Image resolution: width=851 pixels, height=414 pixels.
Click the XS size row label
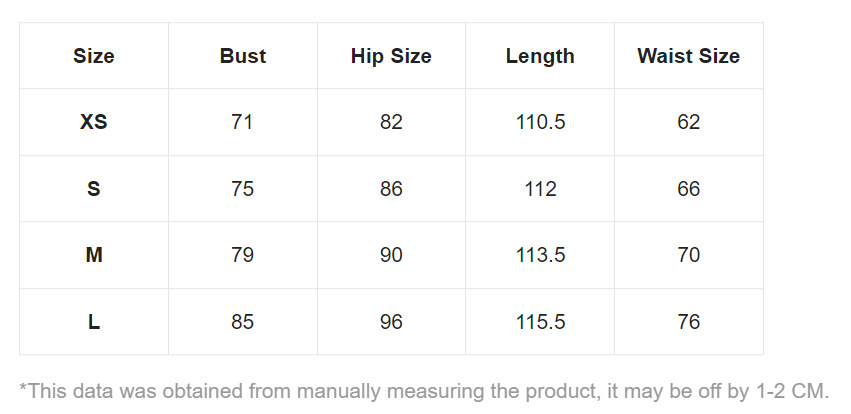(x=94, y=122)
